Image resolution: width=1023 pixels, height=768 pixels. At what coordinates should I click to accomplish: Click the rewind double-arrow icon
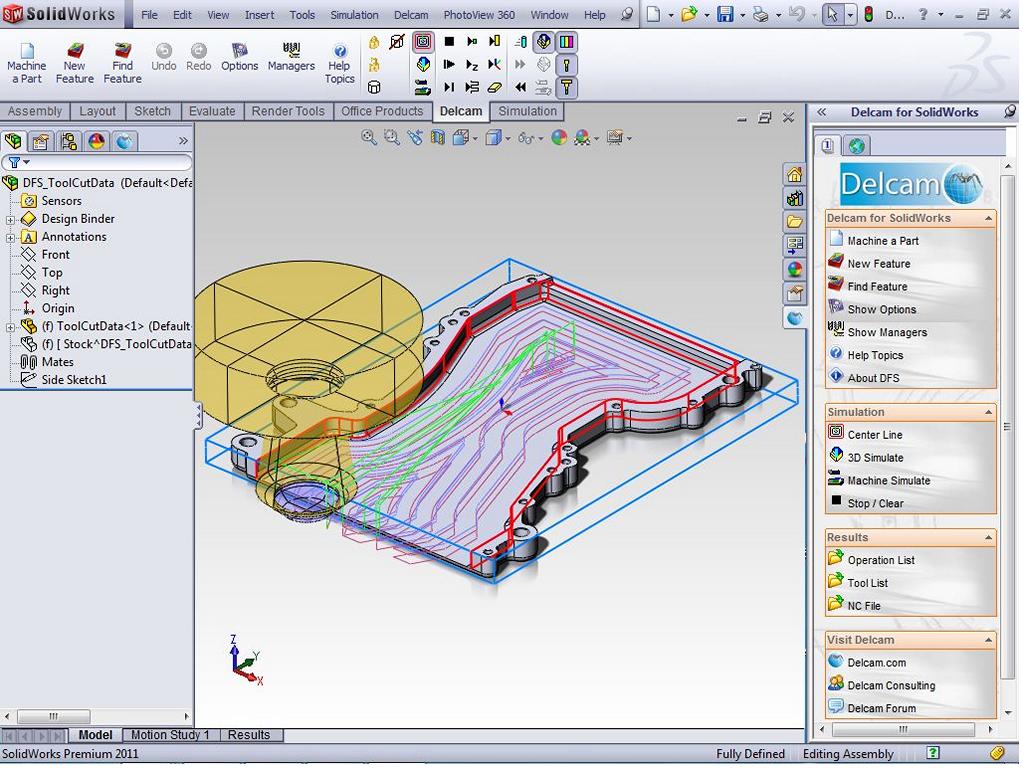[520, 87]
